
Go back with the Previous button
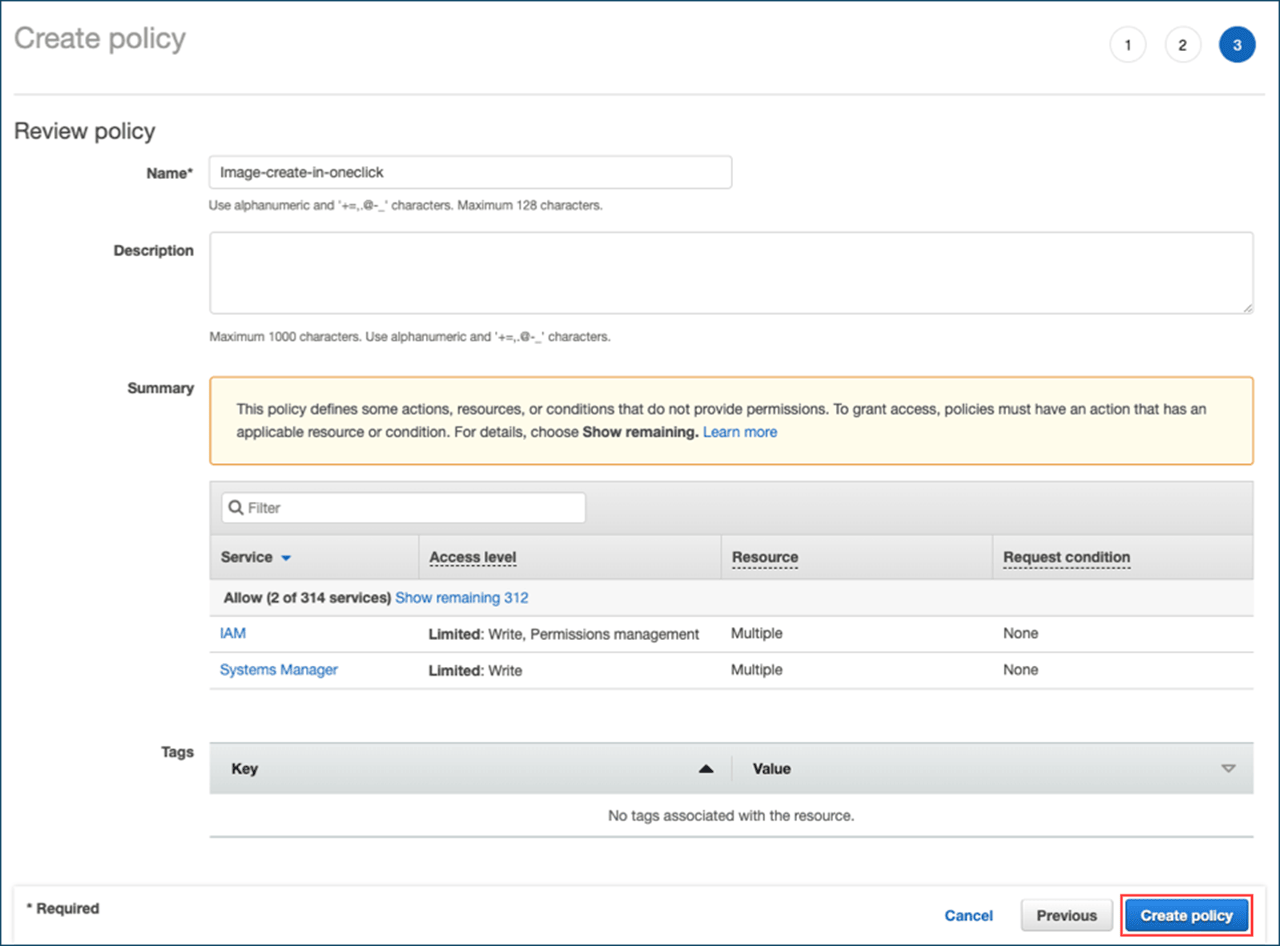(x=1066, y=915)
